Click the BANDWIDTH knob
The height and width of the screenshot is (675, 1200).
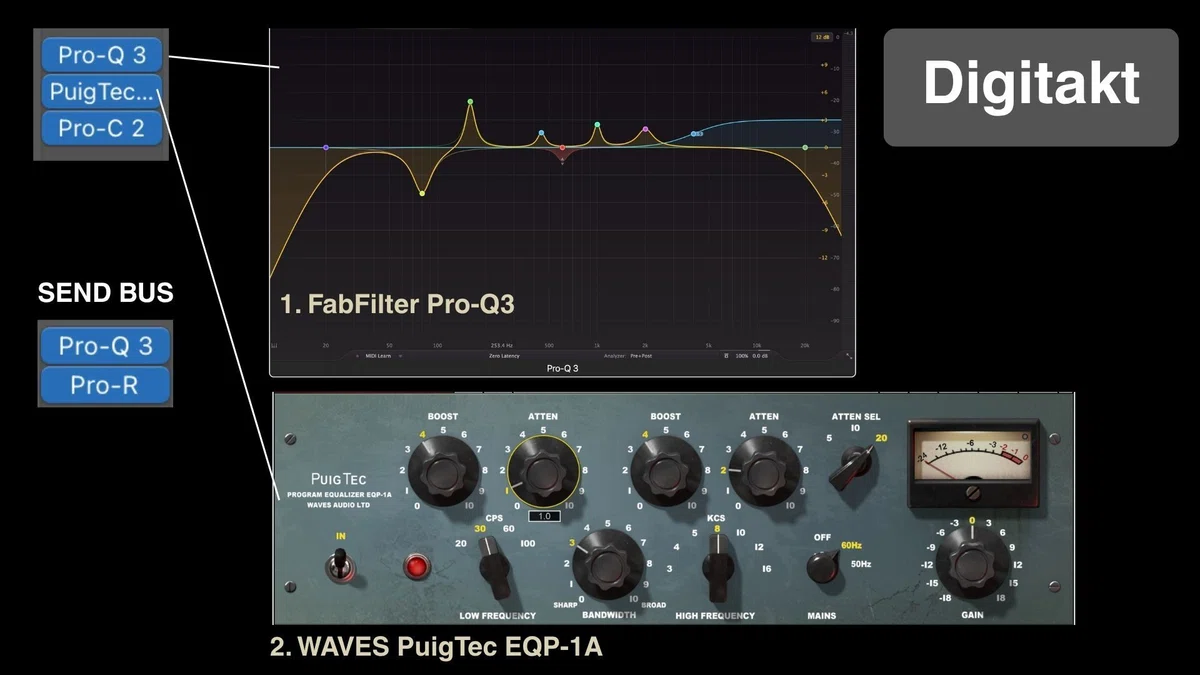tap(607, 564)
